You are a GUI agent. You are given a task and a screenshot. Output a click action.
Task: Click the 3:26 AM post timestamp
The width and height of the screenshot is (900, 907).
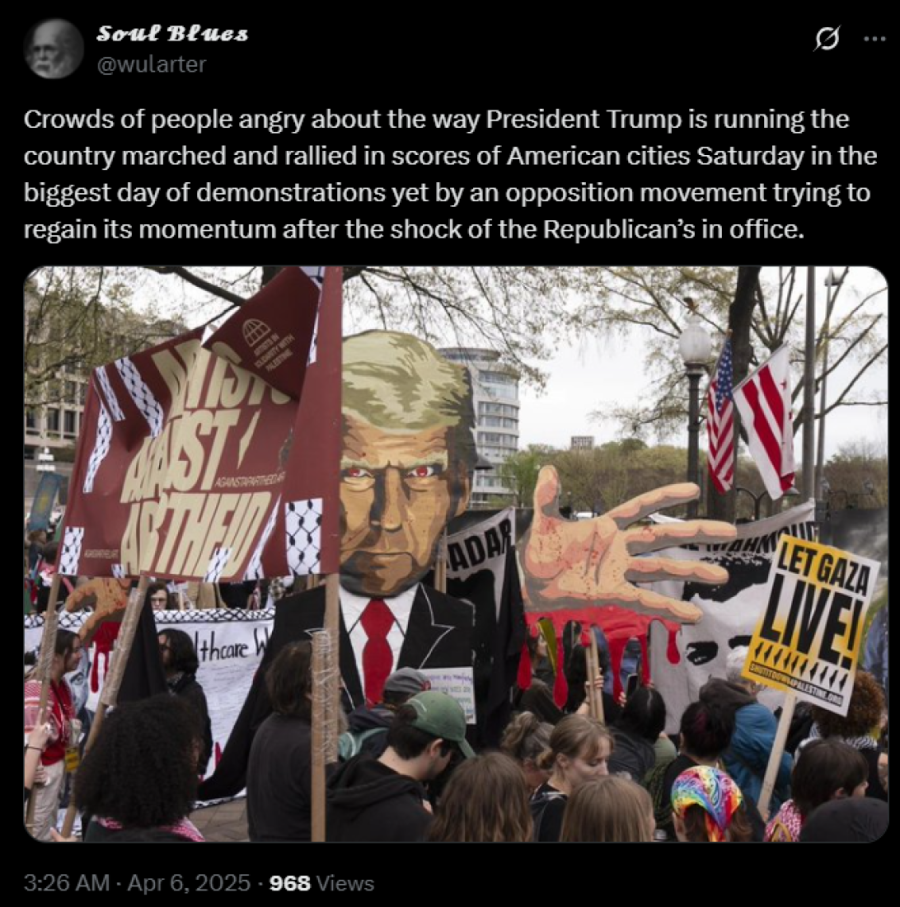(67, 883)
